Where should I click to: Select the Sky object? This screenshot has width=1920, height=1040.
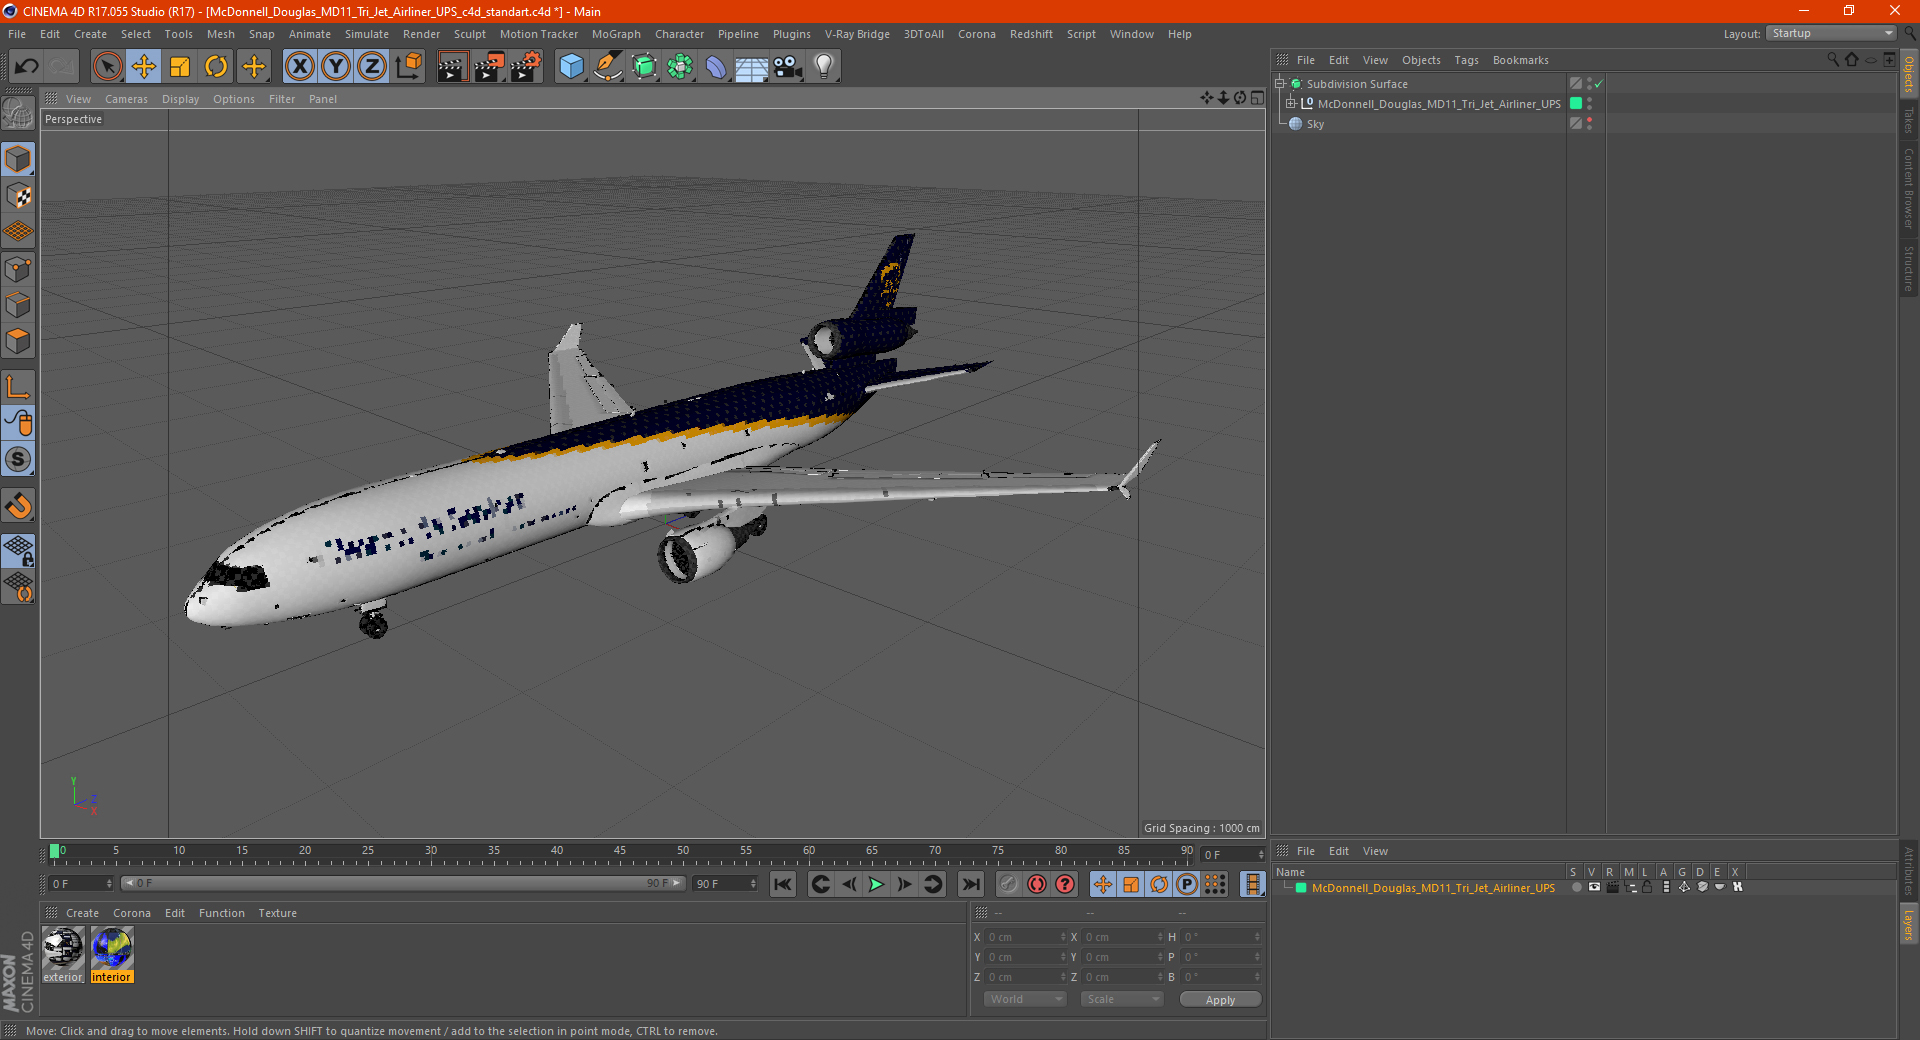coord(1315,124)
